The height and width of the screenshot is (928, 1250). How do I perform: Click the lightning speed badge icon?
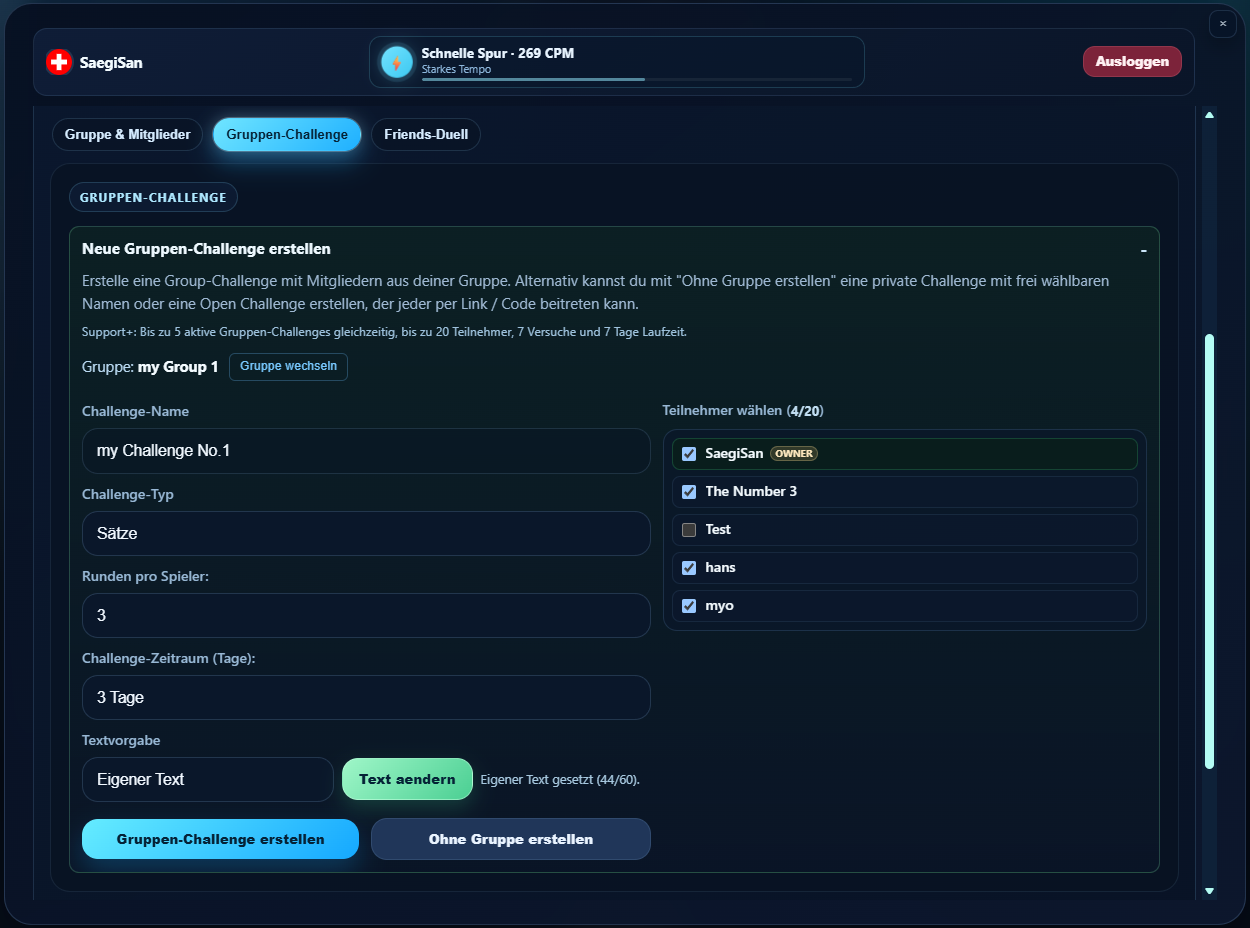tap(397, 62)
